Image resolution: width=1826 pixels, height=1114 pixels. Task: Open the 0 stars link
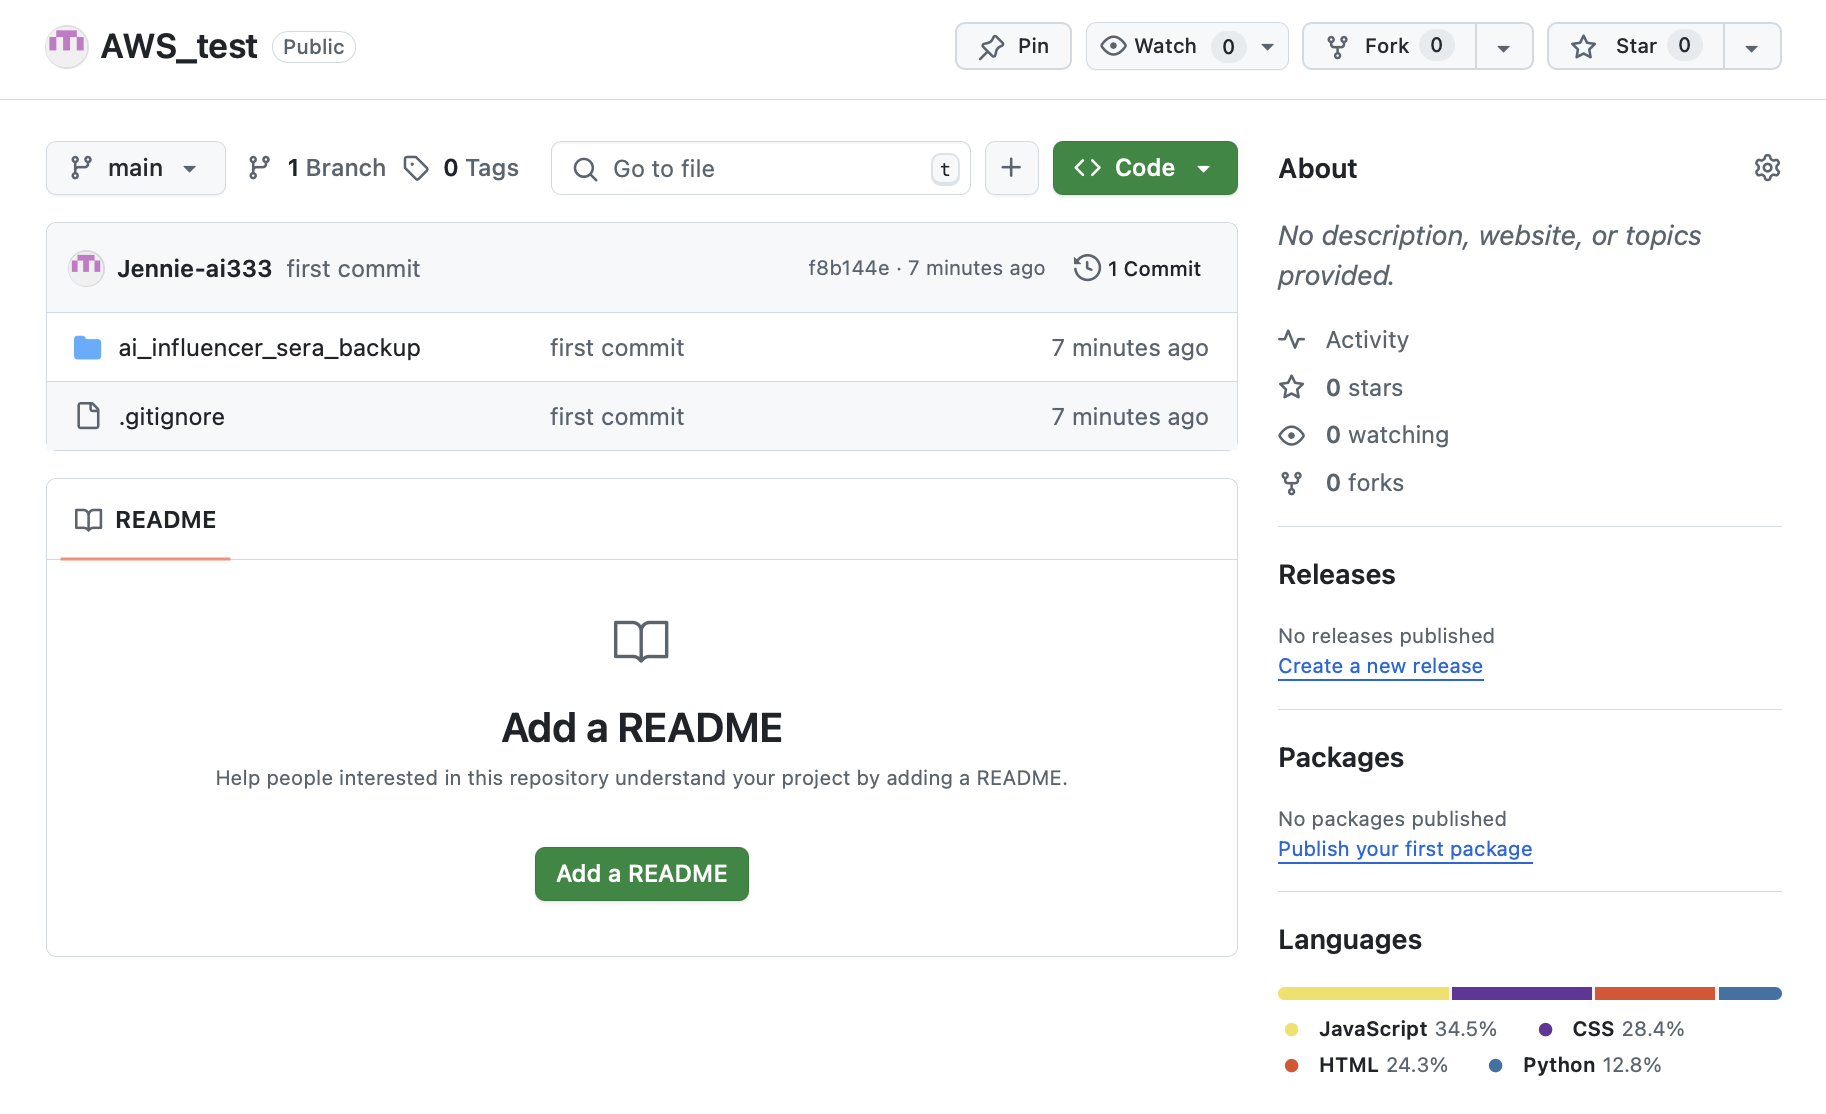(1341, 388)
